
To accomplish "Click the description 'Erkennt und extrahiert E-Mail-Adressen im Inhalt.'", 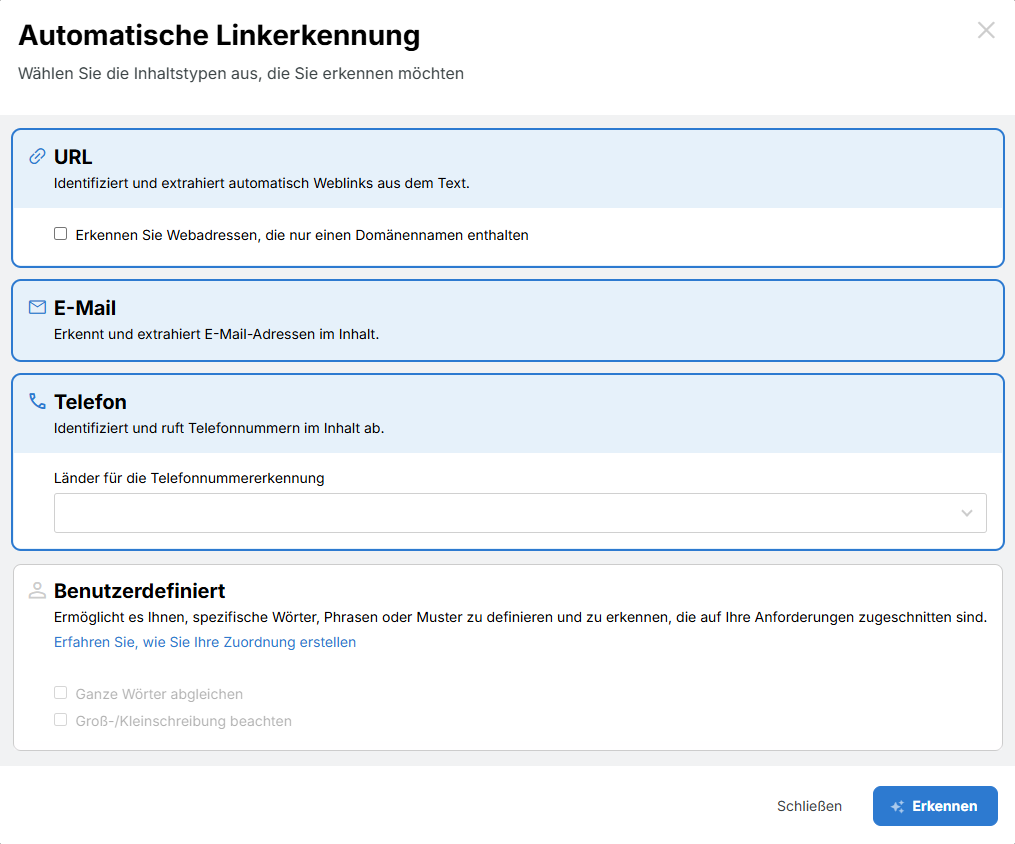I will (x=216, y=334).
